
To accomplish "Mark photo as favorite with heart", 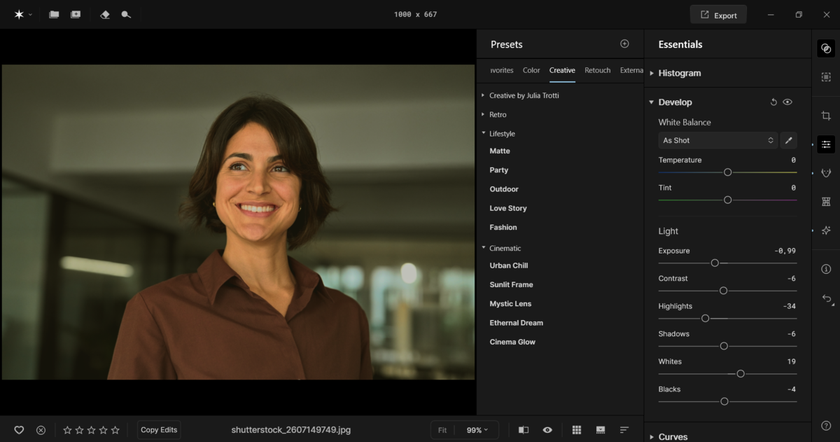I will coord(19,430).
